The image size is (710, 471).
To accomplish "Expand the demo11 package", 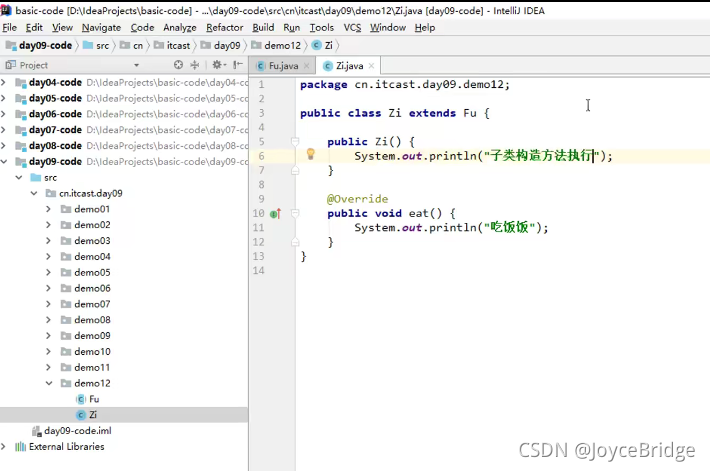I will click(x=48, y=367).
